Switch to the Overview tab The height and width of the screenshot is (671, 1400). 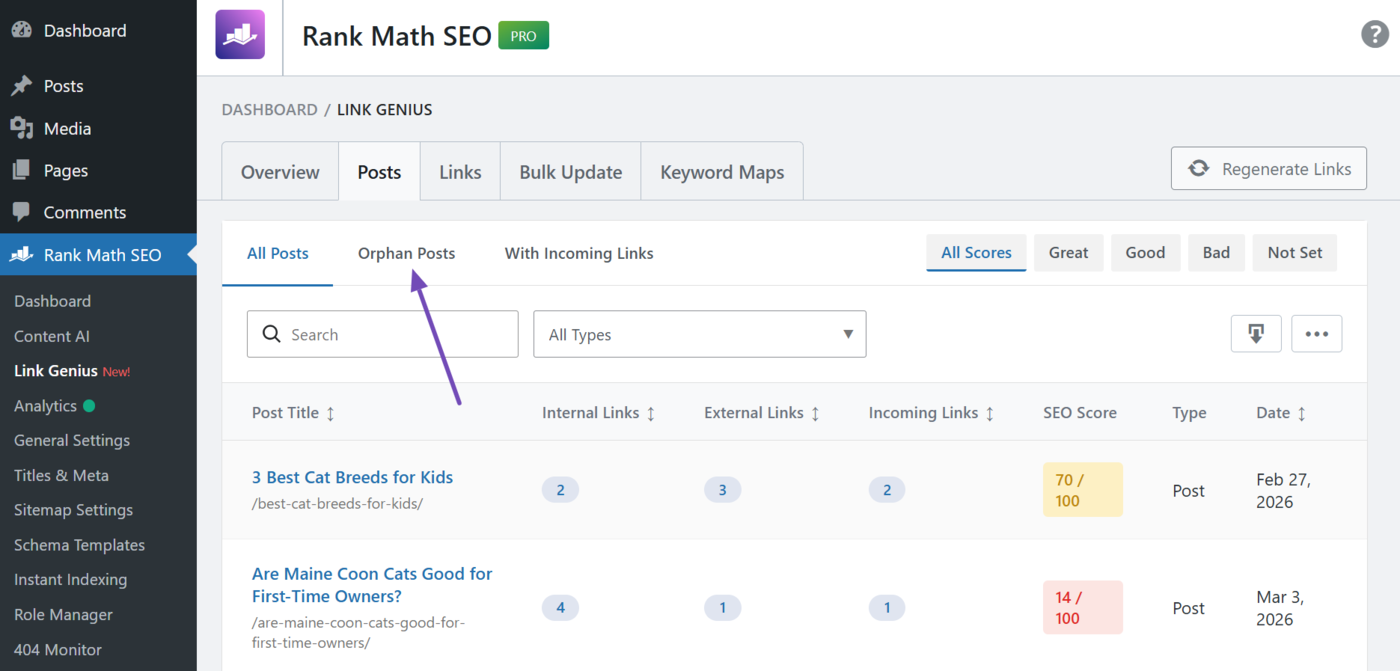(280, 172)
